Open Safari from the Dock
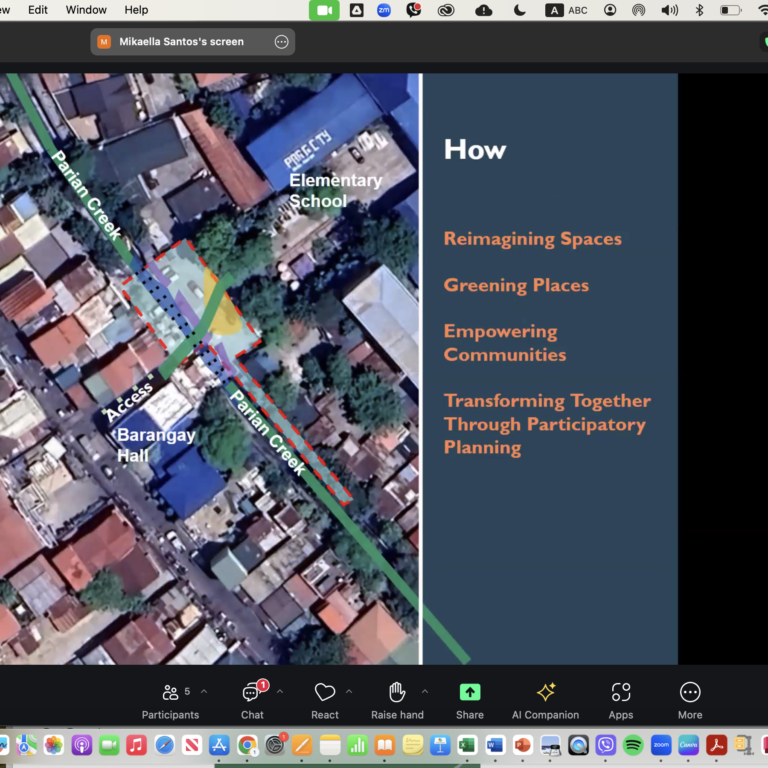 (x=165, y=745)
